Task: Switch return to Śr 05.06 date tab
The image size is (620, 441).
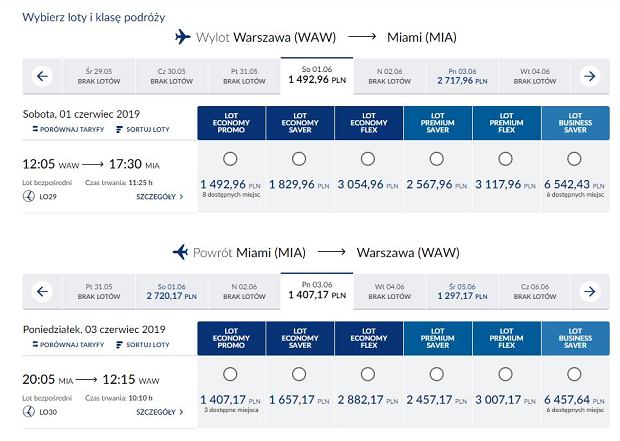Action: [x=462, y=291]
